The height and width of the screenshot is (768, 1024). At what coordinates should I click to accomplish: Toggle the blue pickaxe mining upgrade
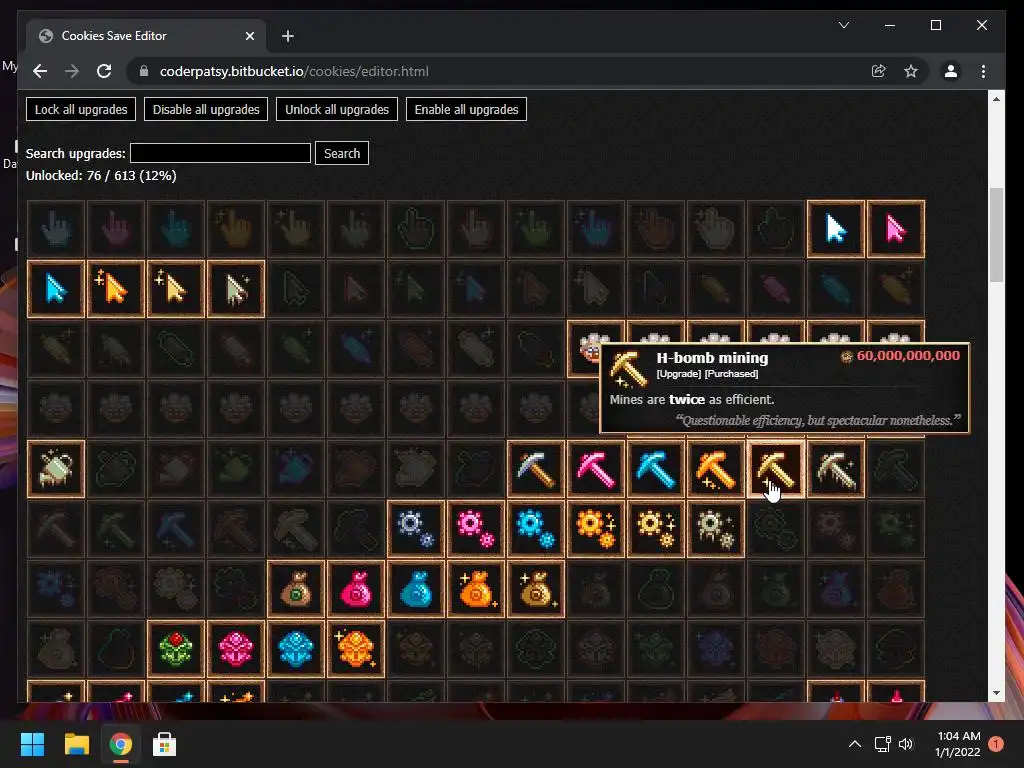click(656, 469)
